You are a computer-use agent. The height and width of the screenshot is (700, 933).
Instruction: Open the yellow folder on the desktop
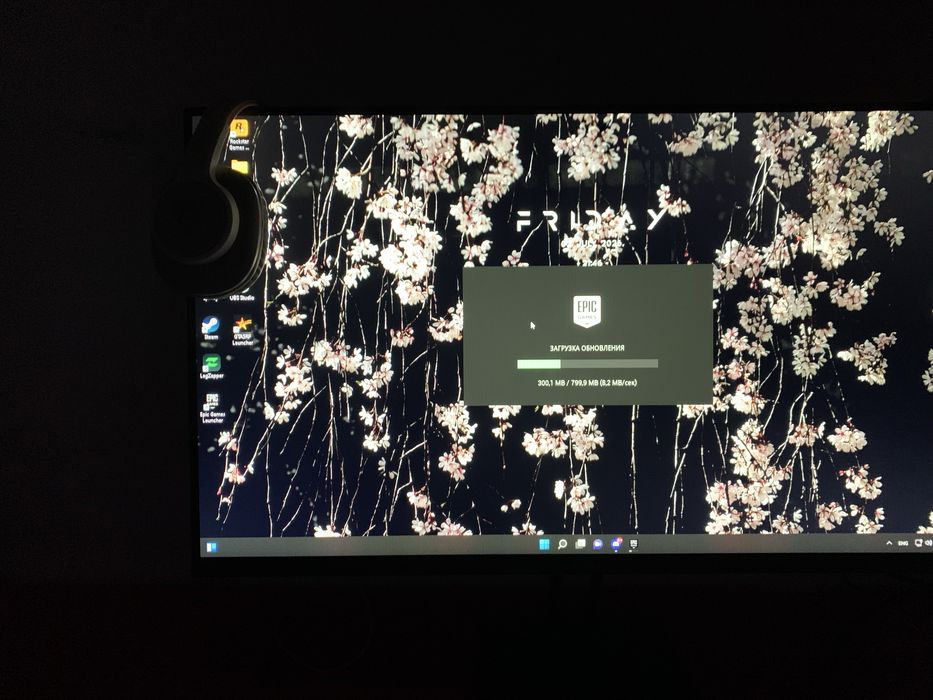240,167
